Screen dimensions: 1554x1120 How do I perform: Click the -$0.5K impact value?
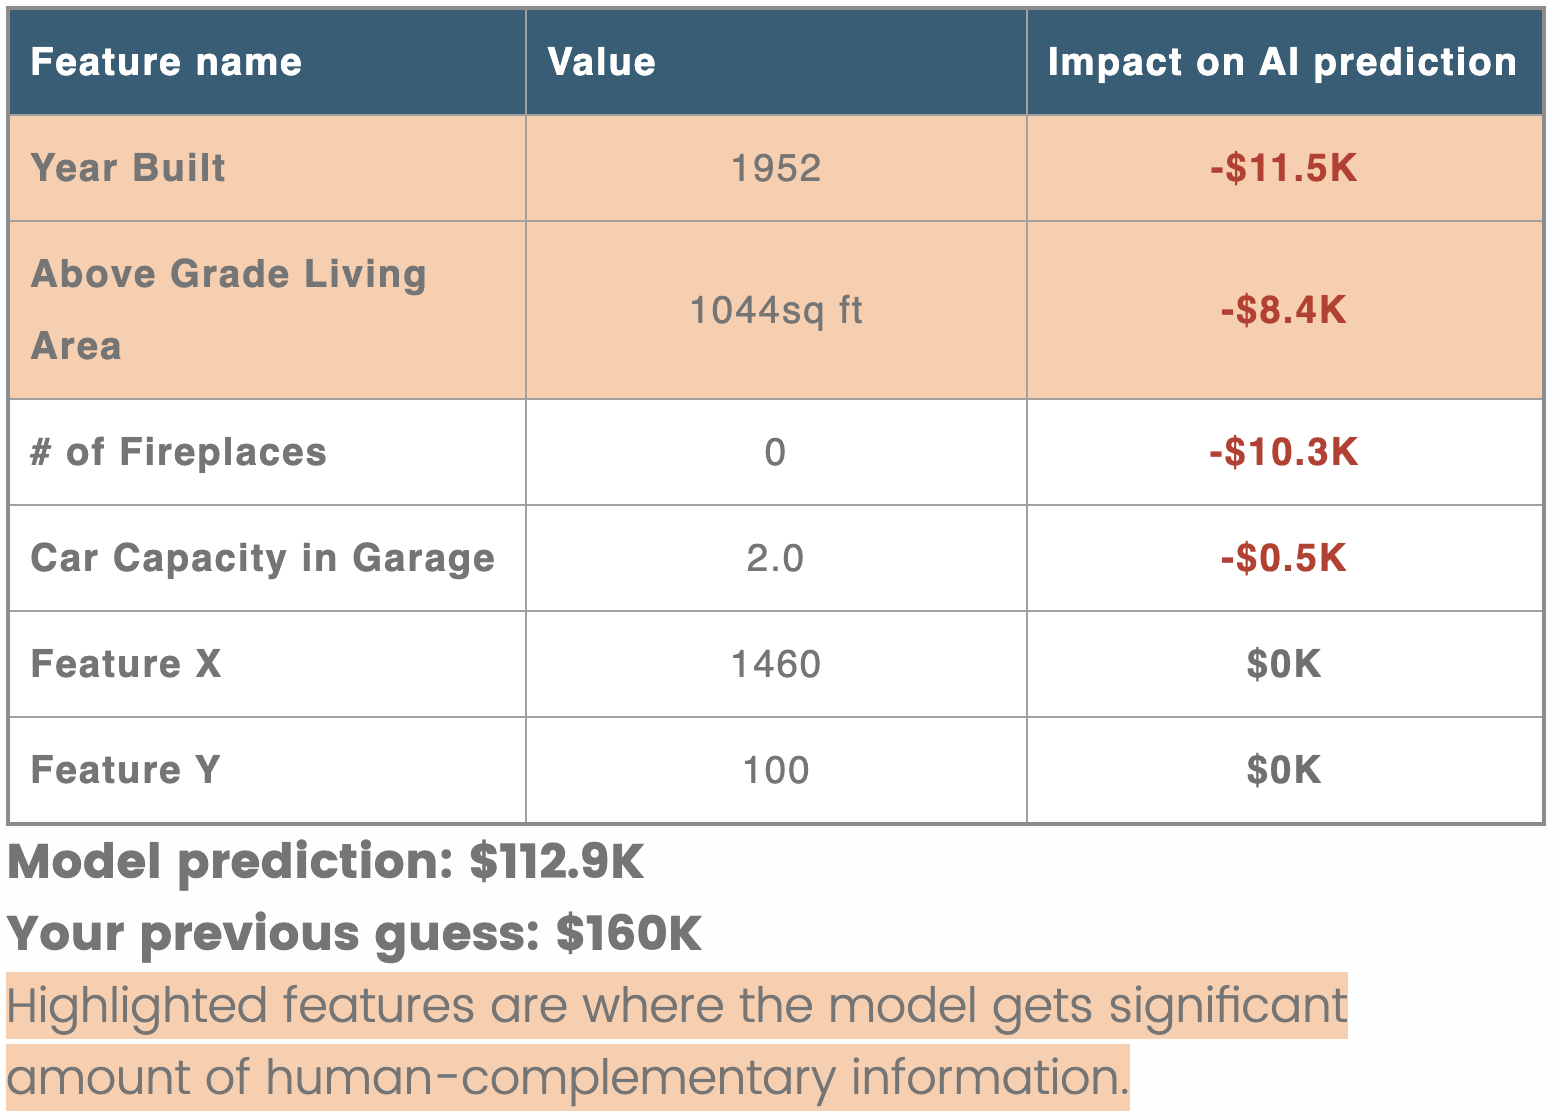1284,558
